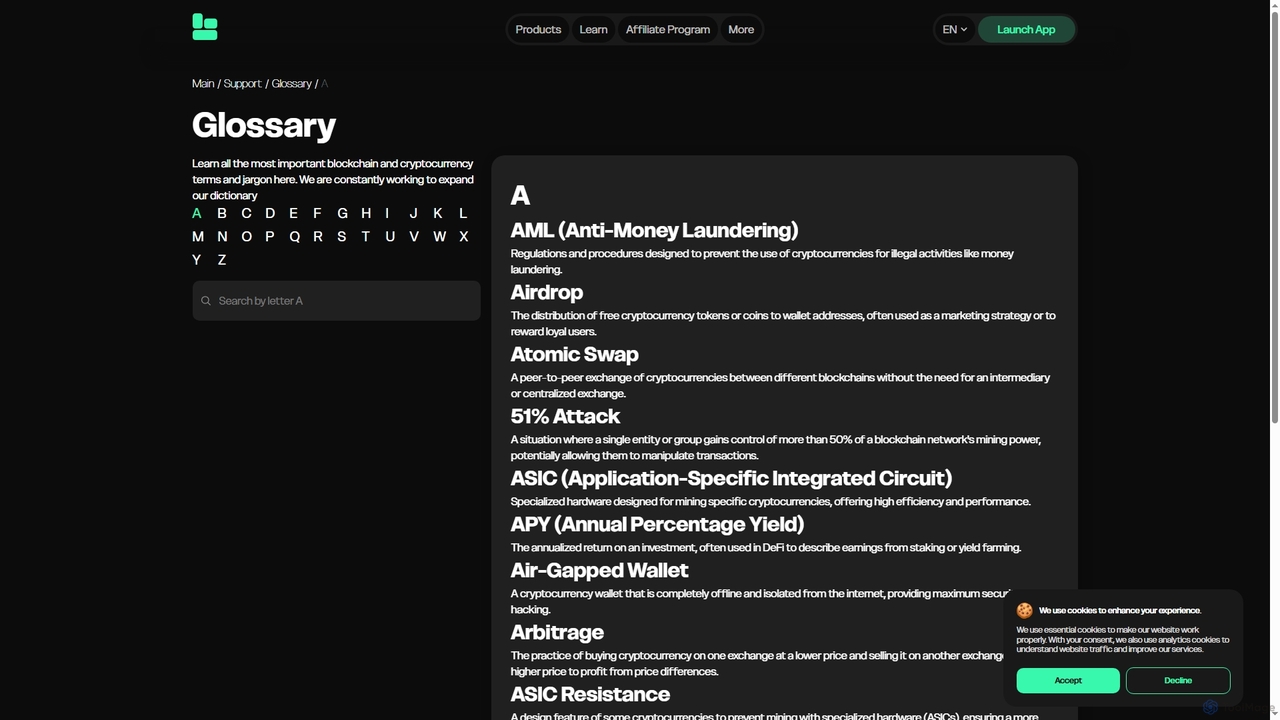Select letter E in alphabet index
Screen dimensions: 1280x720
tap(293, 213)
